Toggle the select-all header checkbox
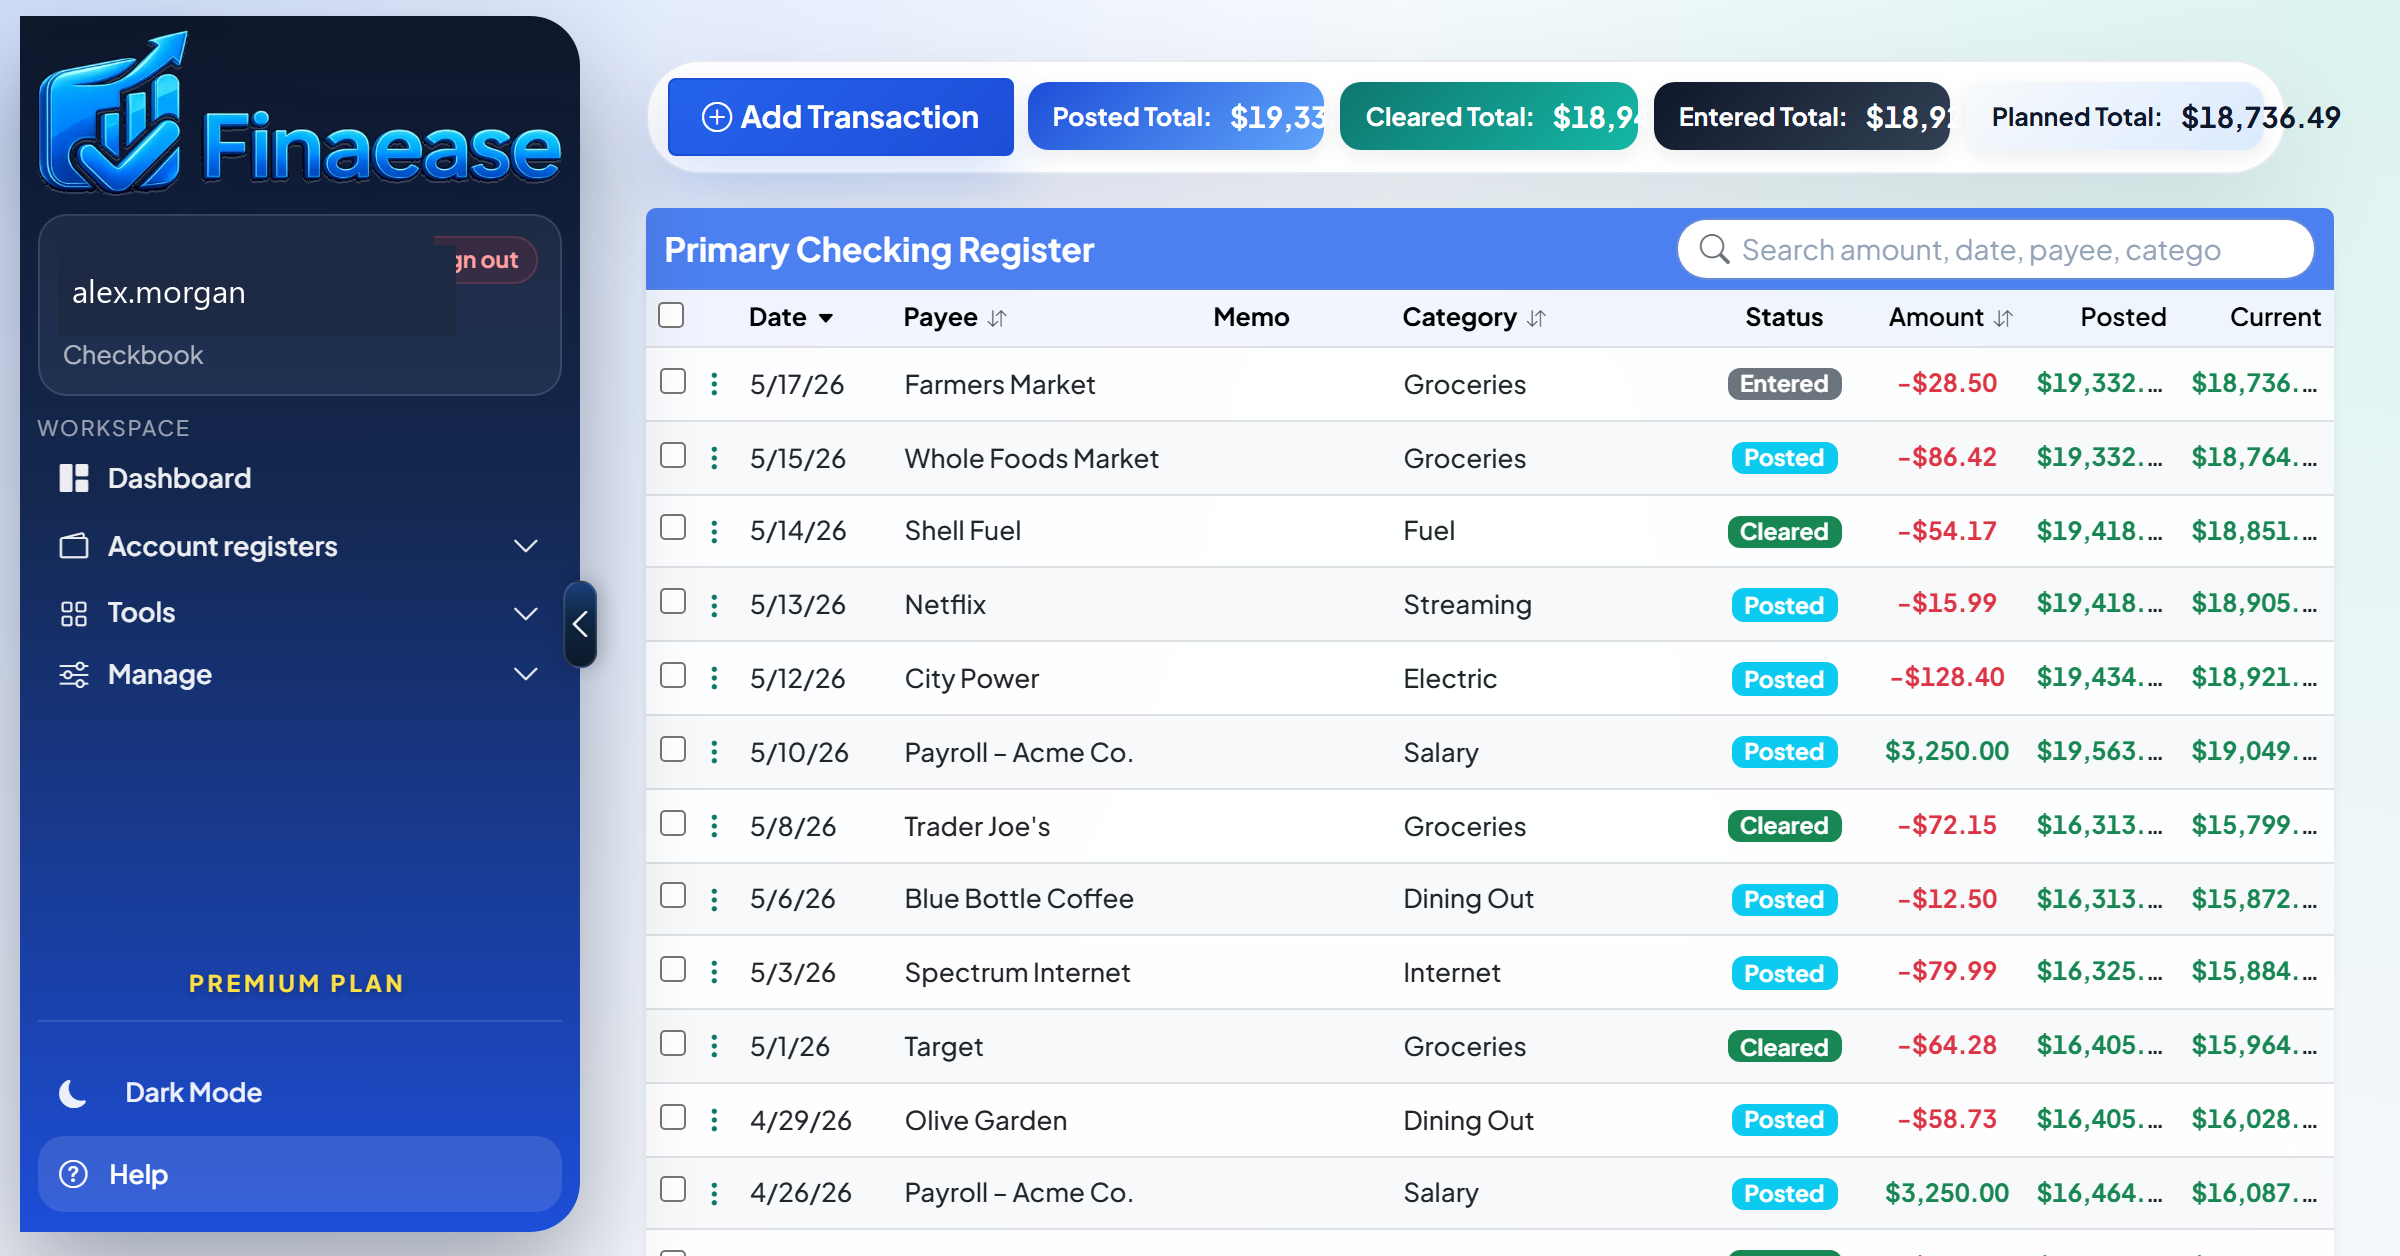Viewport: 2400px width, 1256px height. (671, 315)
